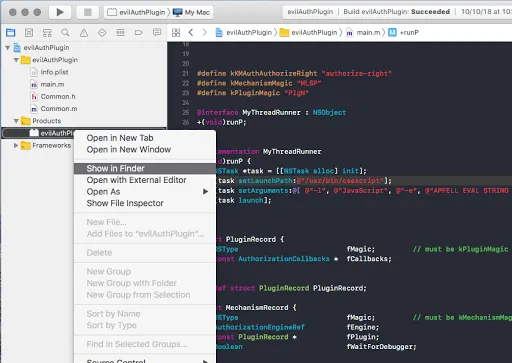
Task: Open the Test navigator diamond icon
Action: (x=102, y=33)
